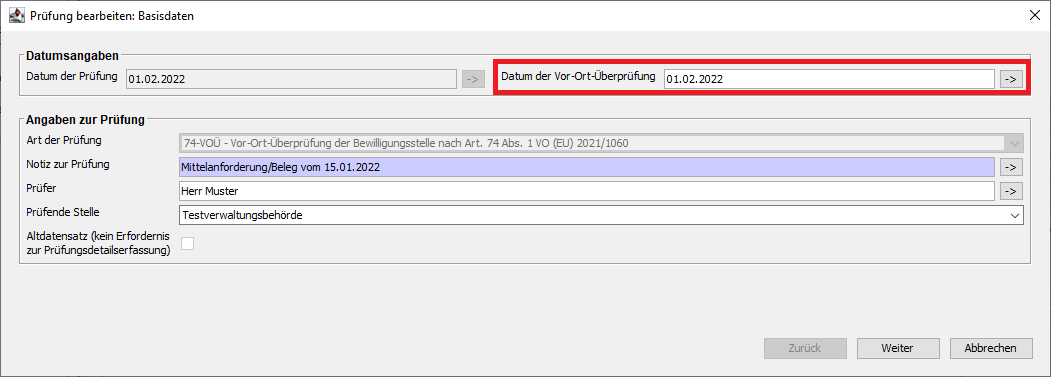Click the 'Datumsangaben' group heading
The image size is (1051, 377).
pos(72,56)
